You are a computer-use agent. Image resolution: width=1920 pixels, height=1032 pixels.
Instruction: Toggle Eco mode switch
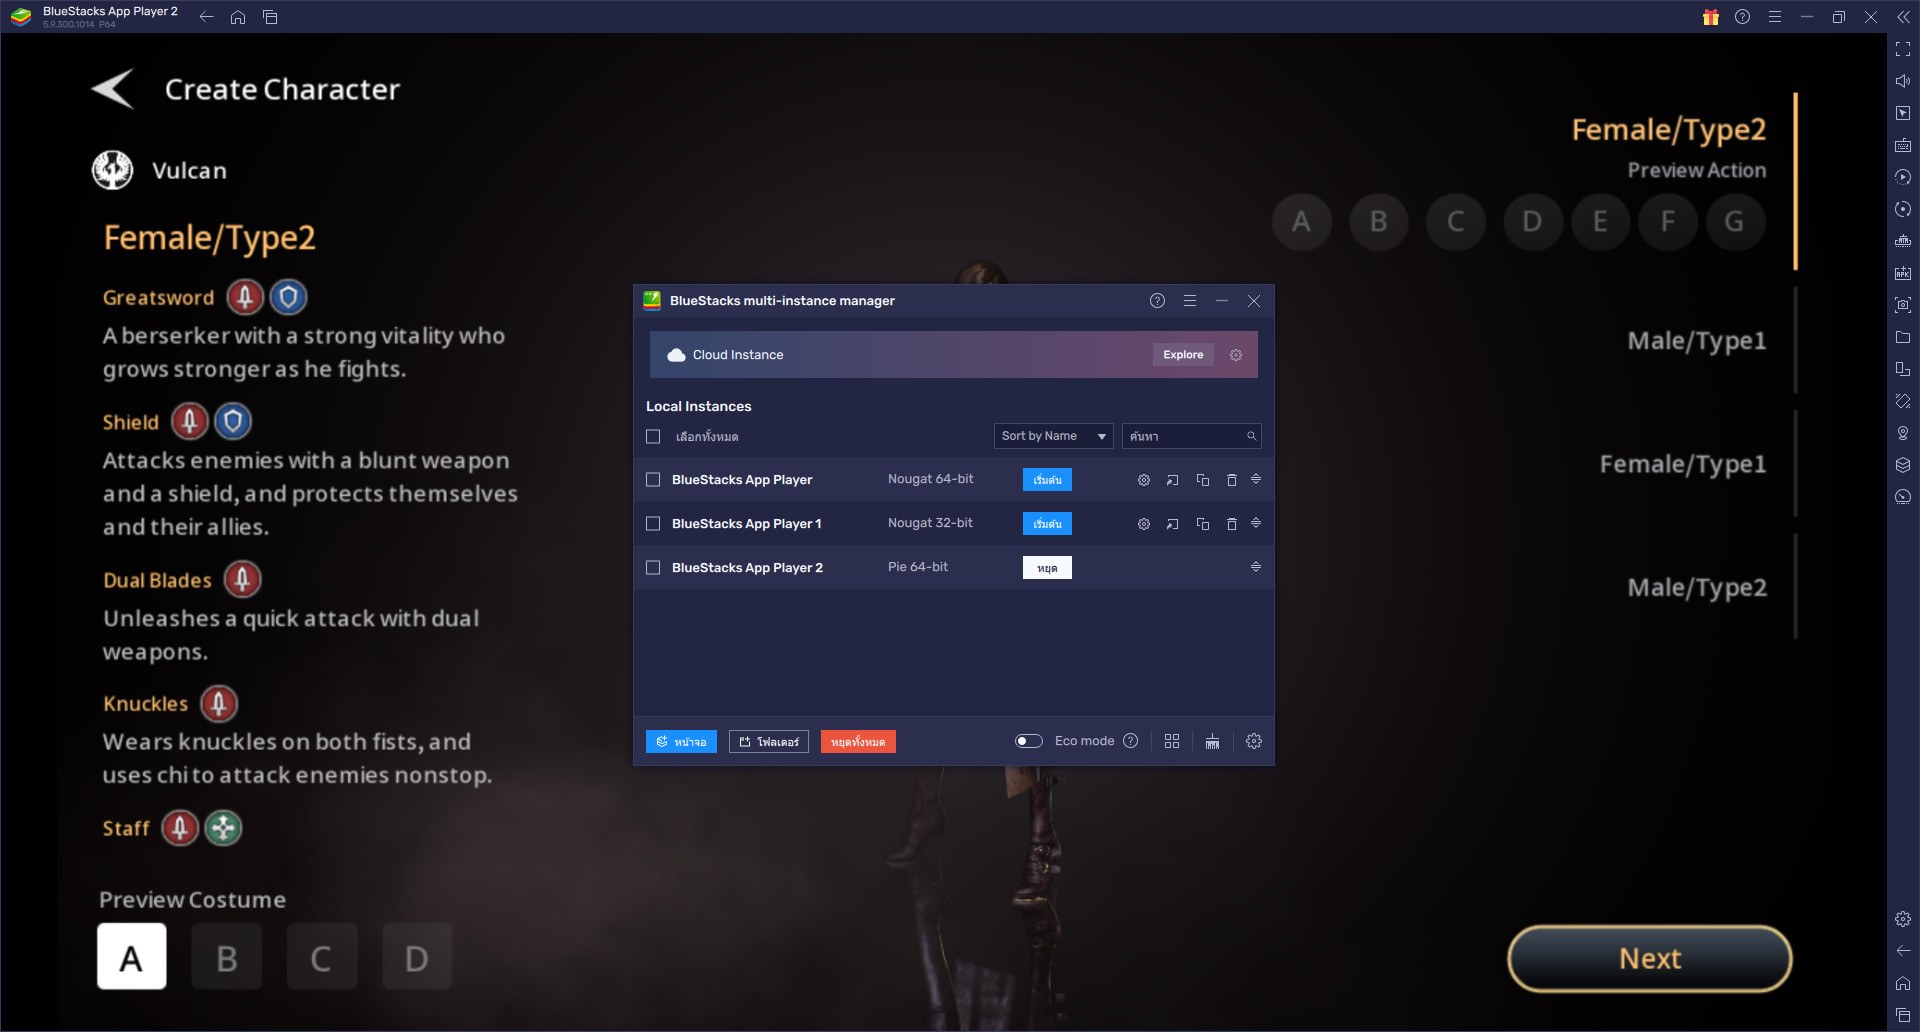1029,741
